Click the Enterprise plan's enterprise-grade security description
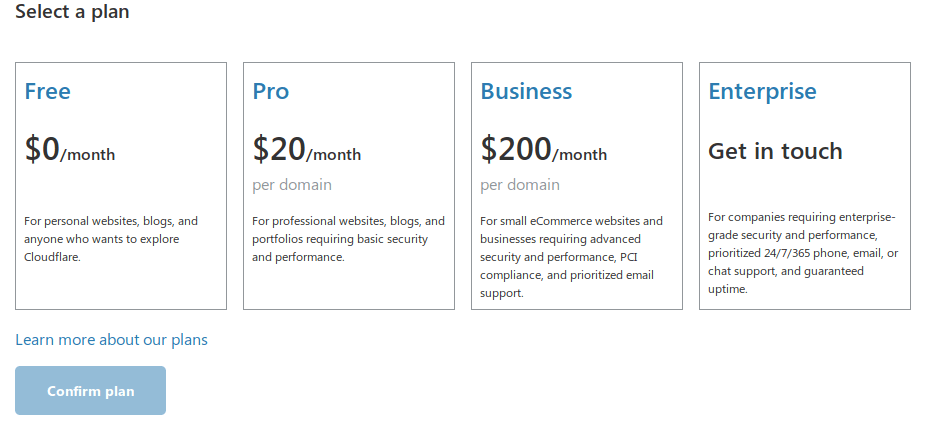The width and height of the screenshot is (927, 422). pos(803,253)
